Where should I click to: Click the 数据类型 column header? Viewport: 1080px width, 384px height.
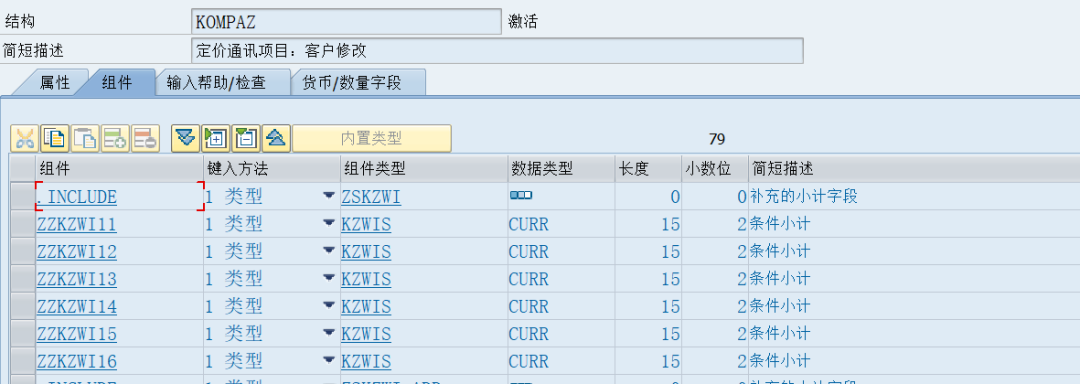[x=561, y=169]
